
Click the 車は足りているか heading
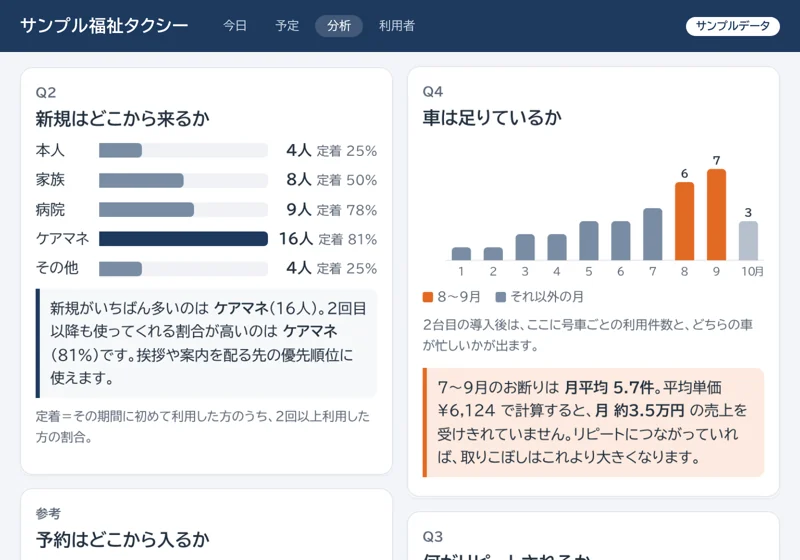pyautogui.click(x=492, y=117)
